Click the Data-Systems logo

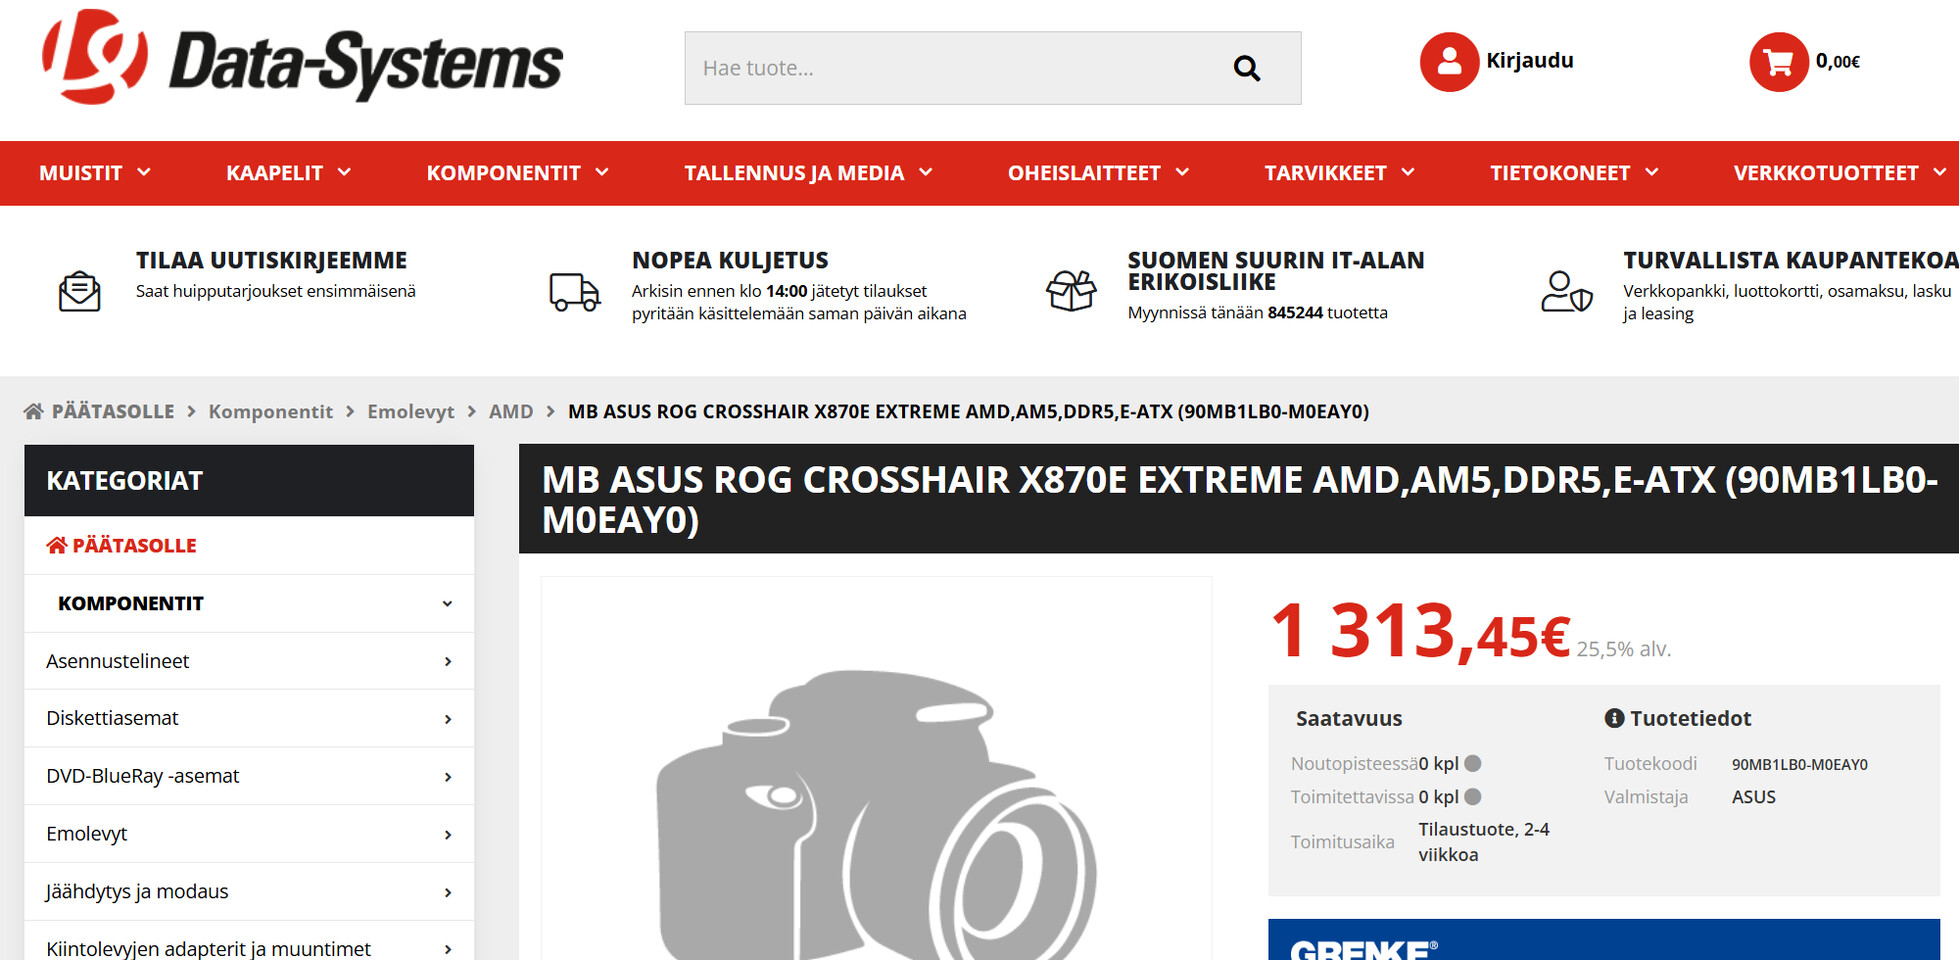coord(303,58)
